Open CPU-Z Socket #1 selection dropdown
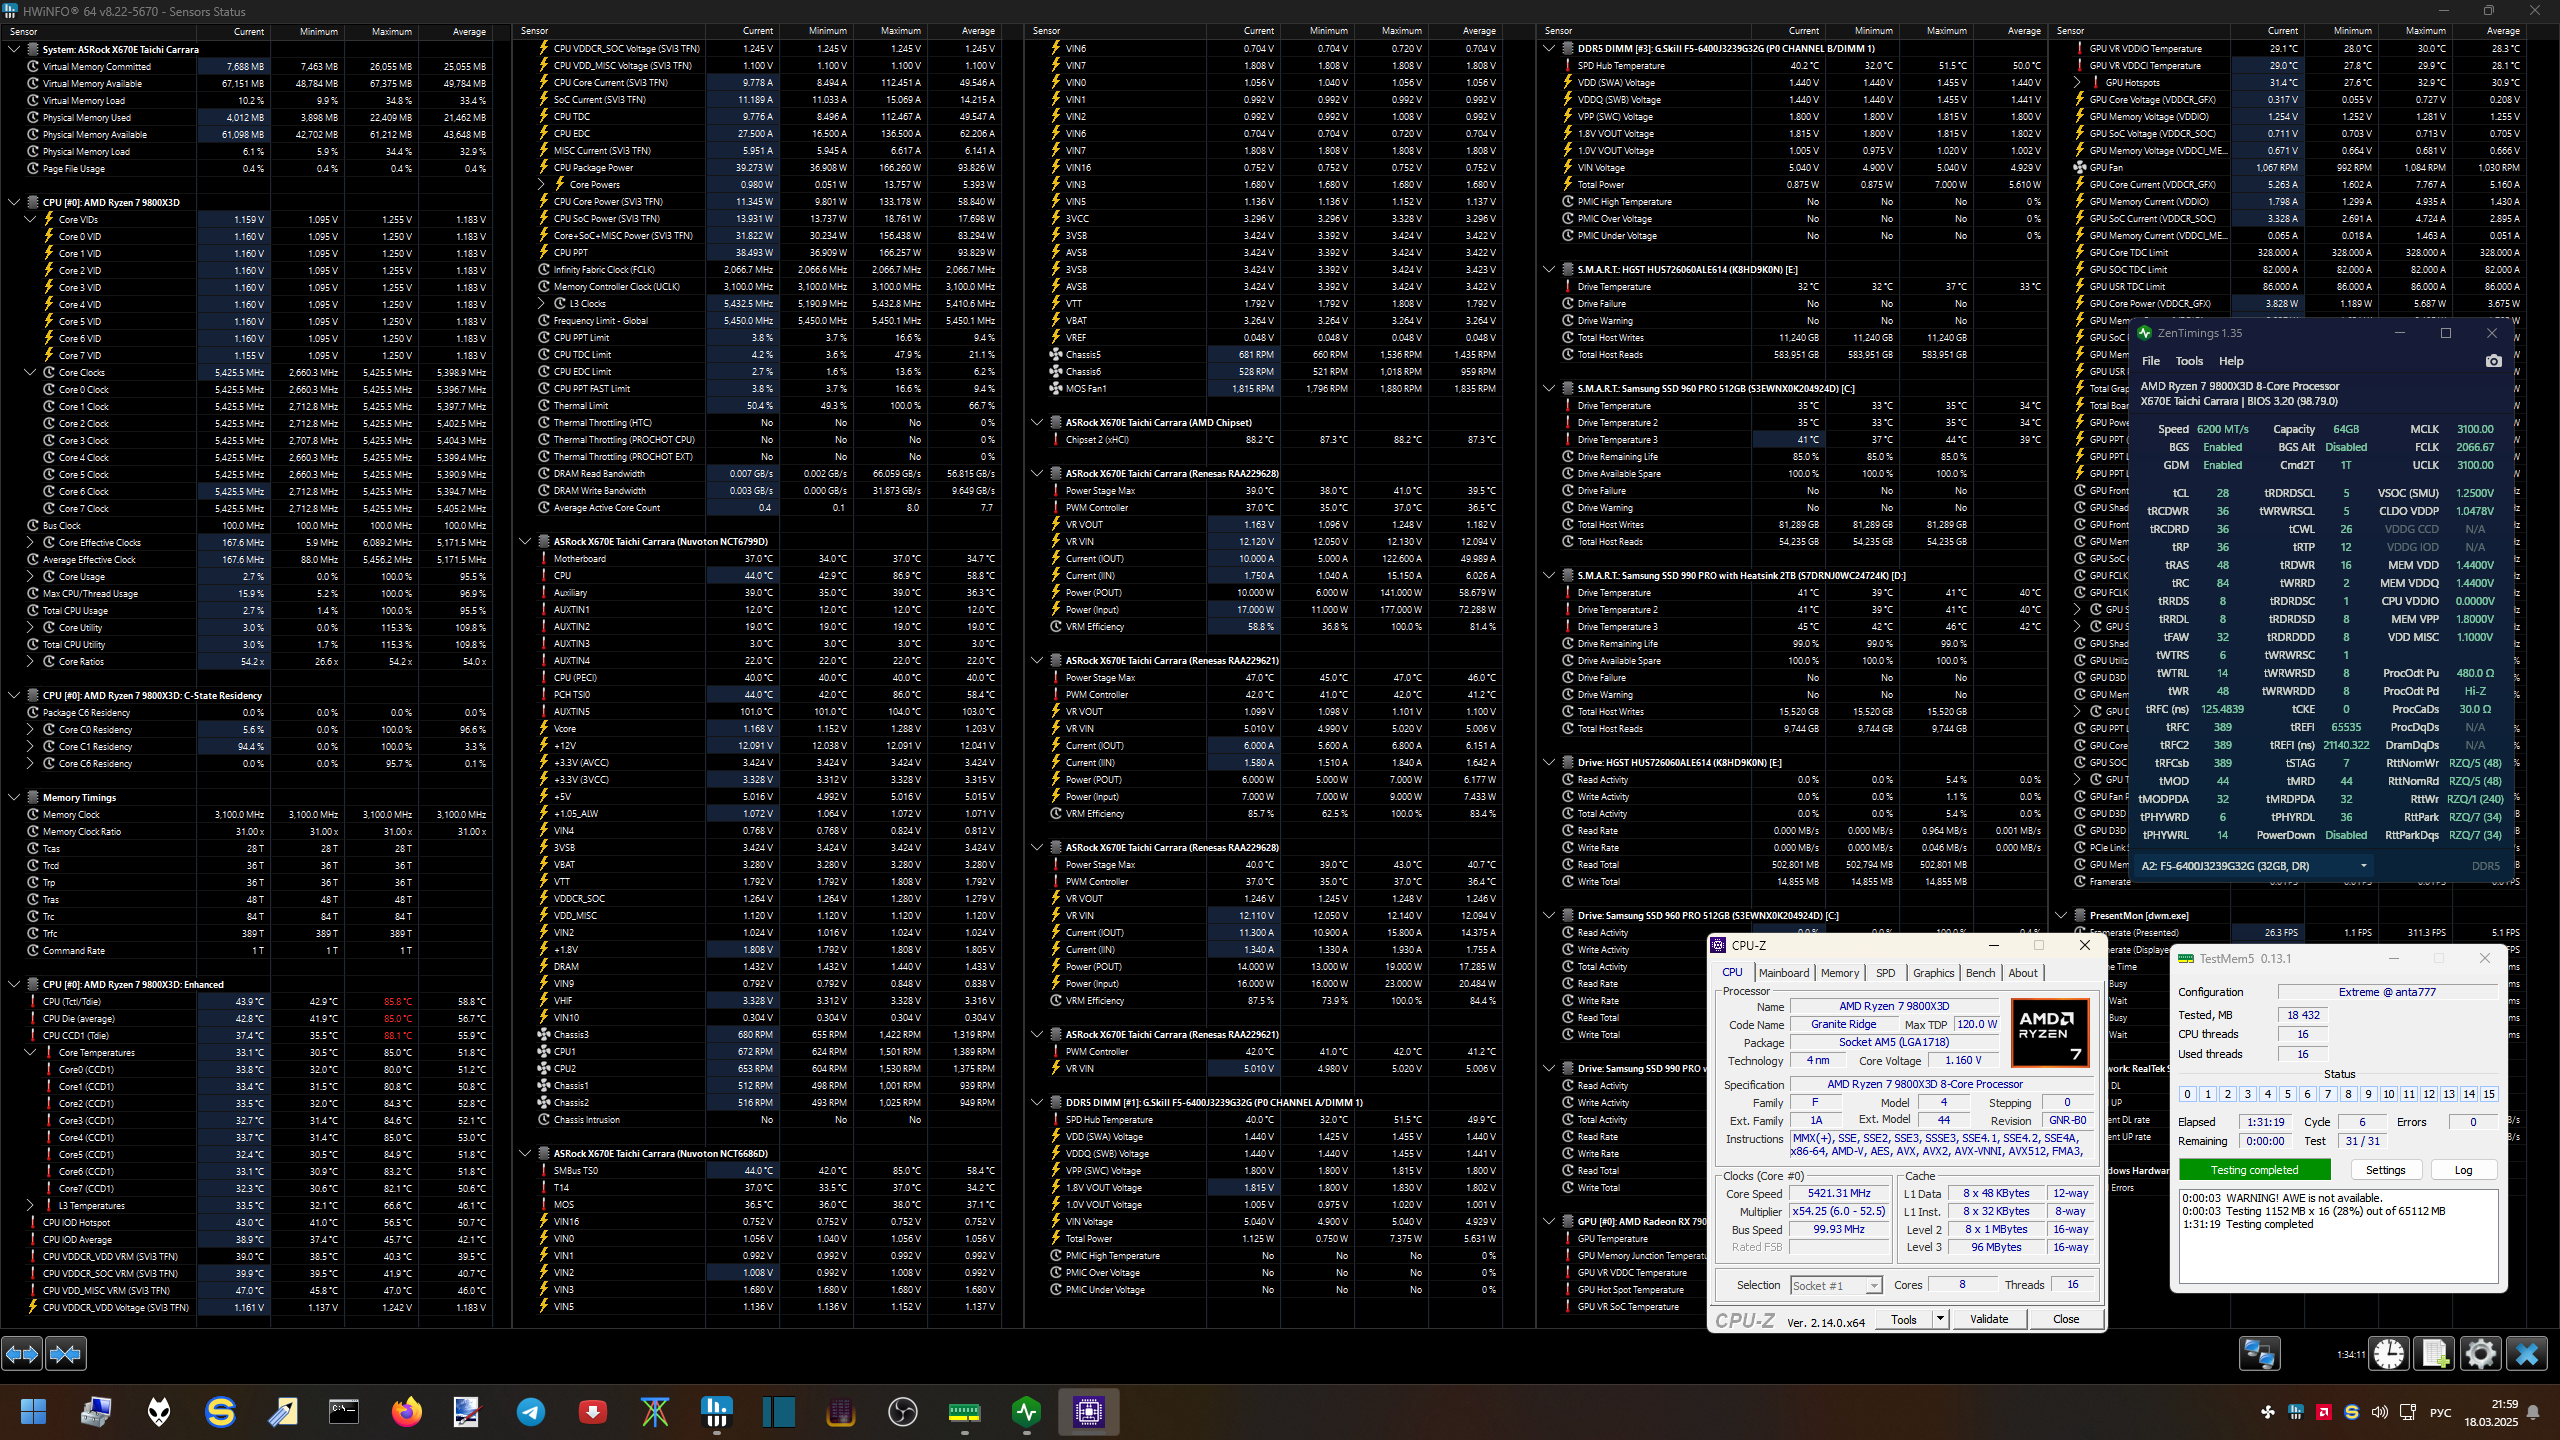 pos(1835,1285)
